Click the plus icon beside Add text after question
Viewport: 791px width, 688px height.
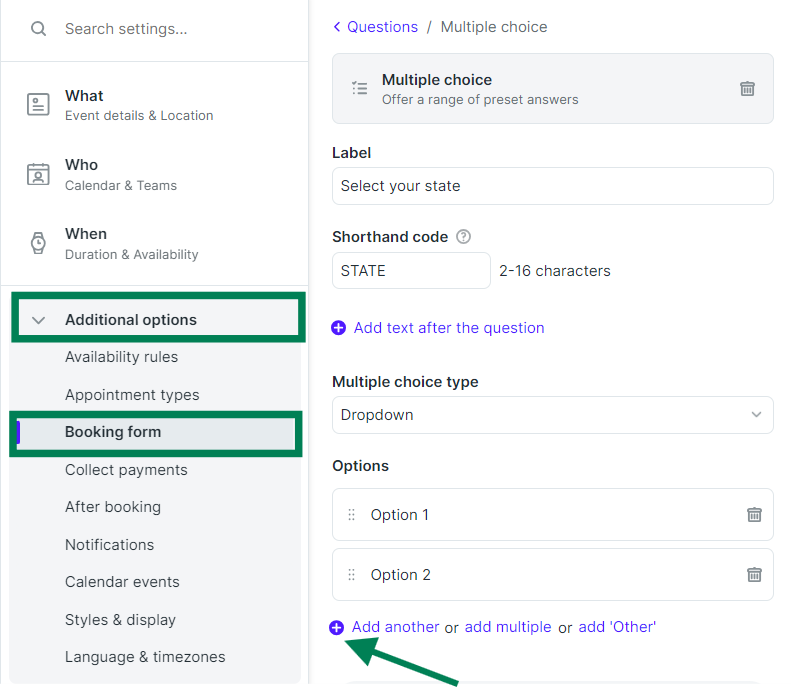pos(338,328)
